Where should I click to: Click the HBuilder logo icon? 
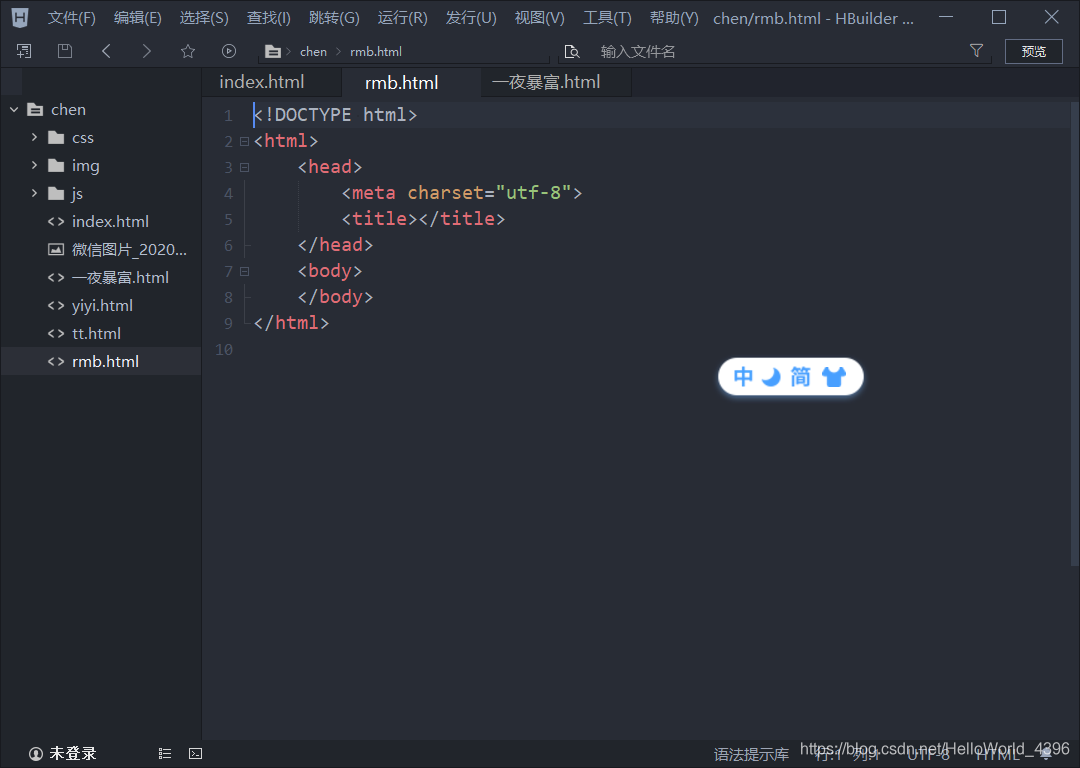(x=20, y=17)
